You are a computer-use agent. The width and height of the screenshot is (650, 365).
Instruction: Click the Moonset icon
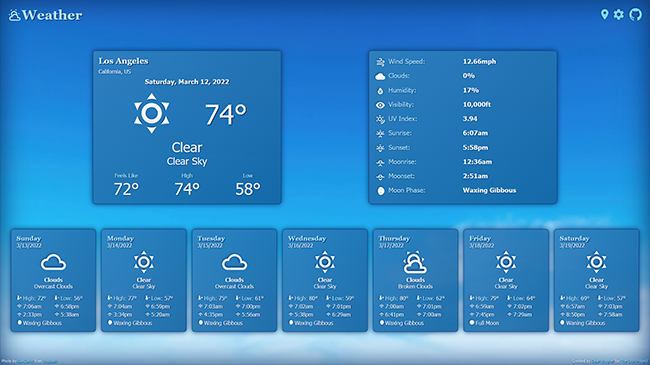pos(380,177)
